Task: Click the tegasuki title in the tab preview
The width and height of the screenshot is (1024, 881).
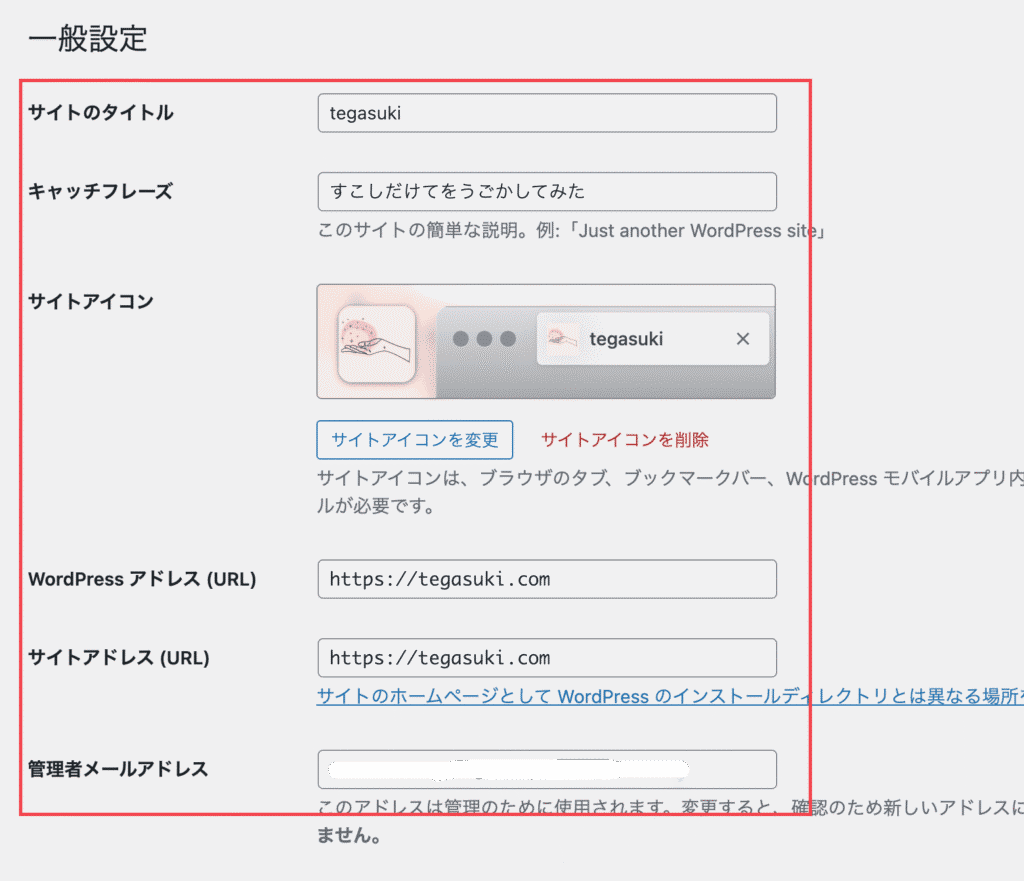Action: coord(626,339)
